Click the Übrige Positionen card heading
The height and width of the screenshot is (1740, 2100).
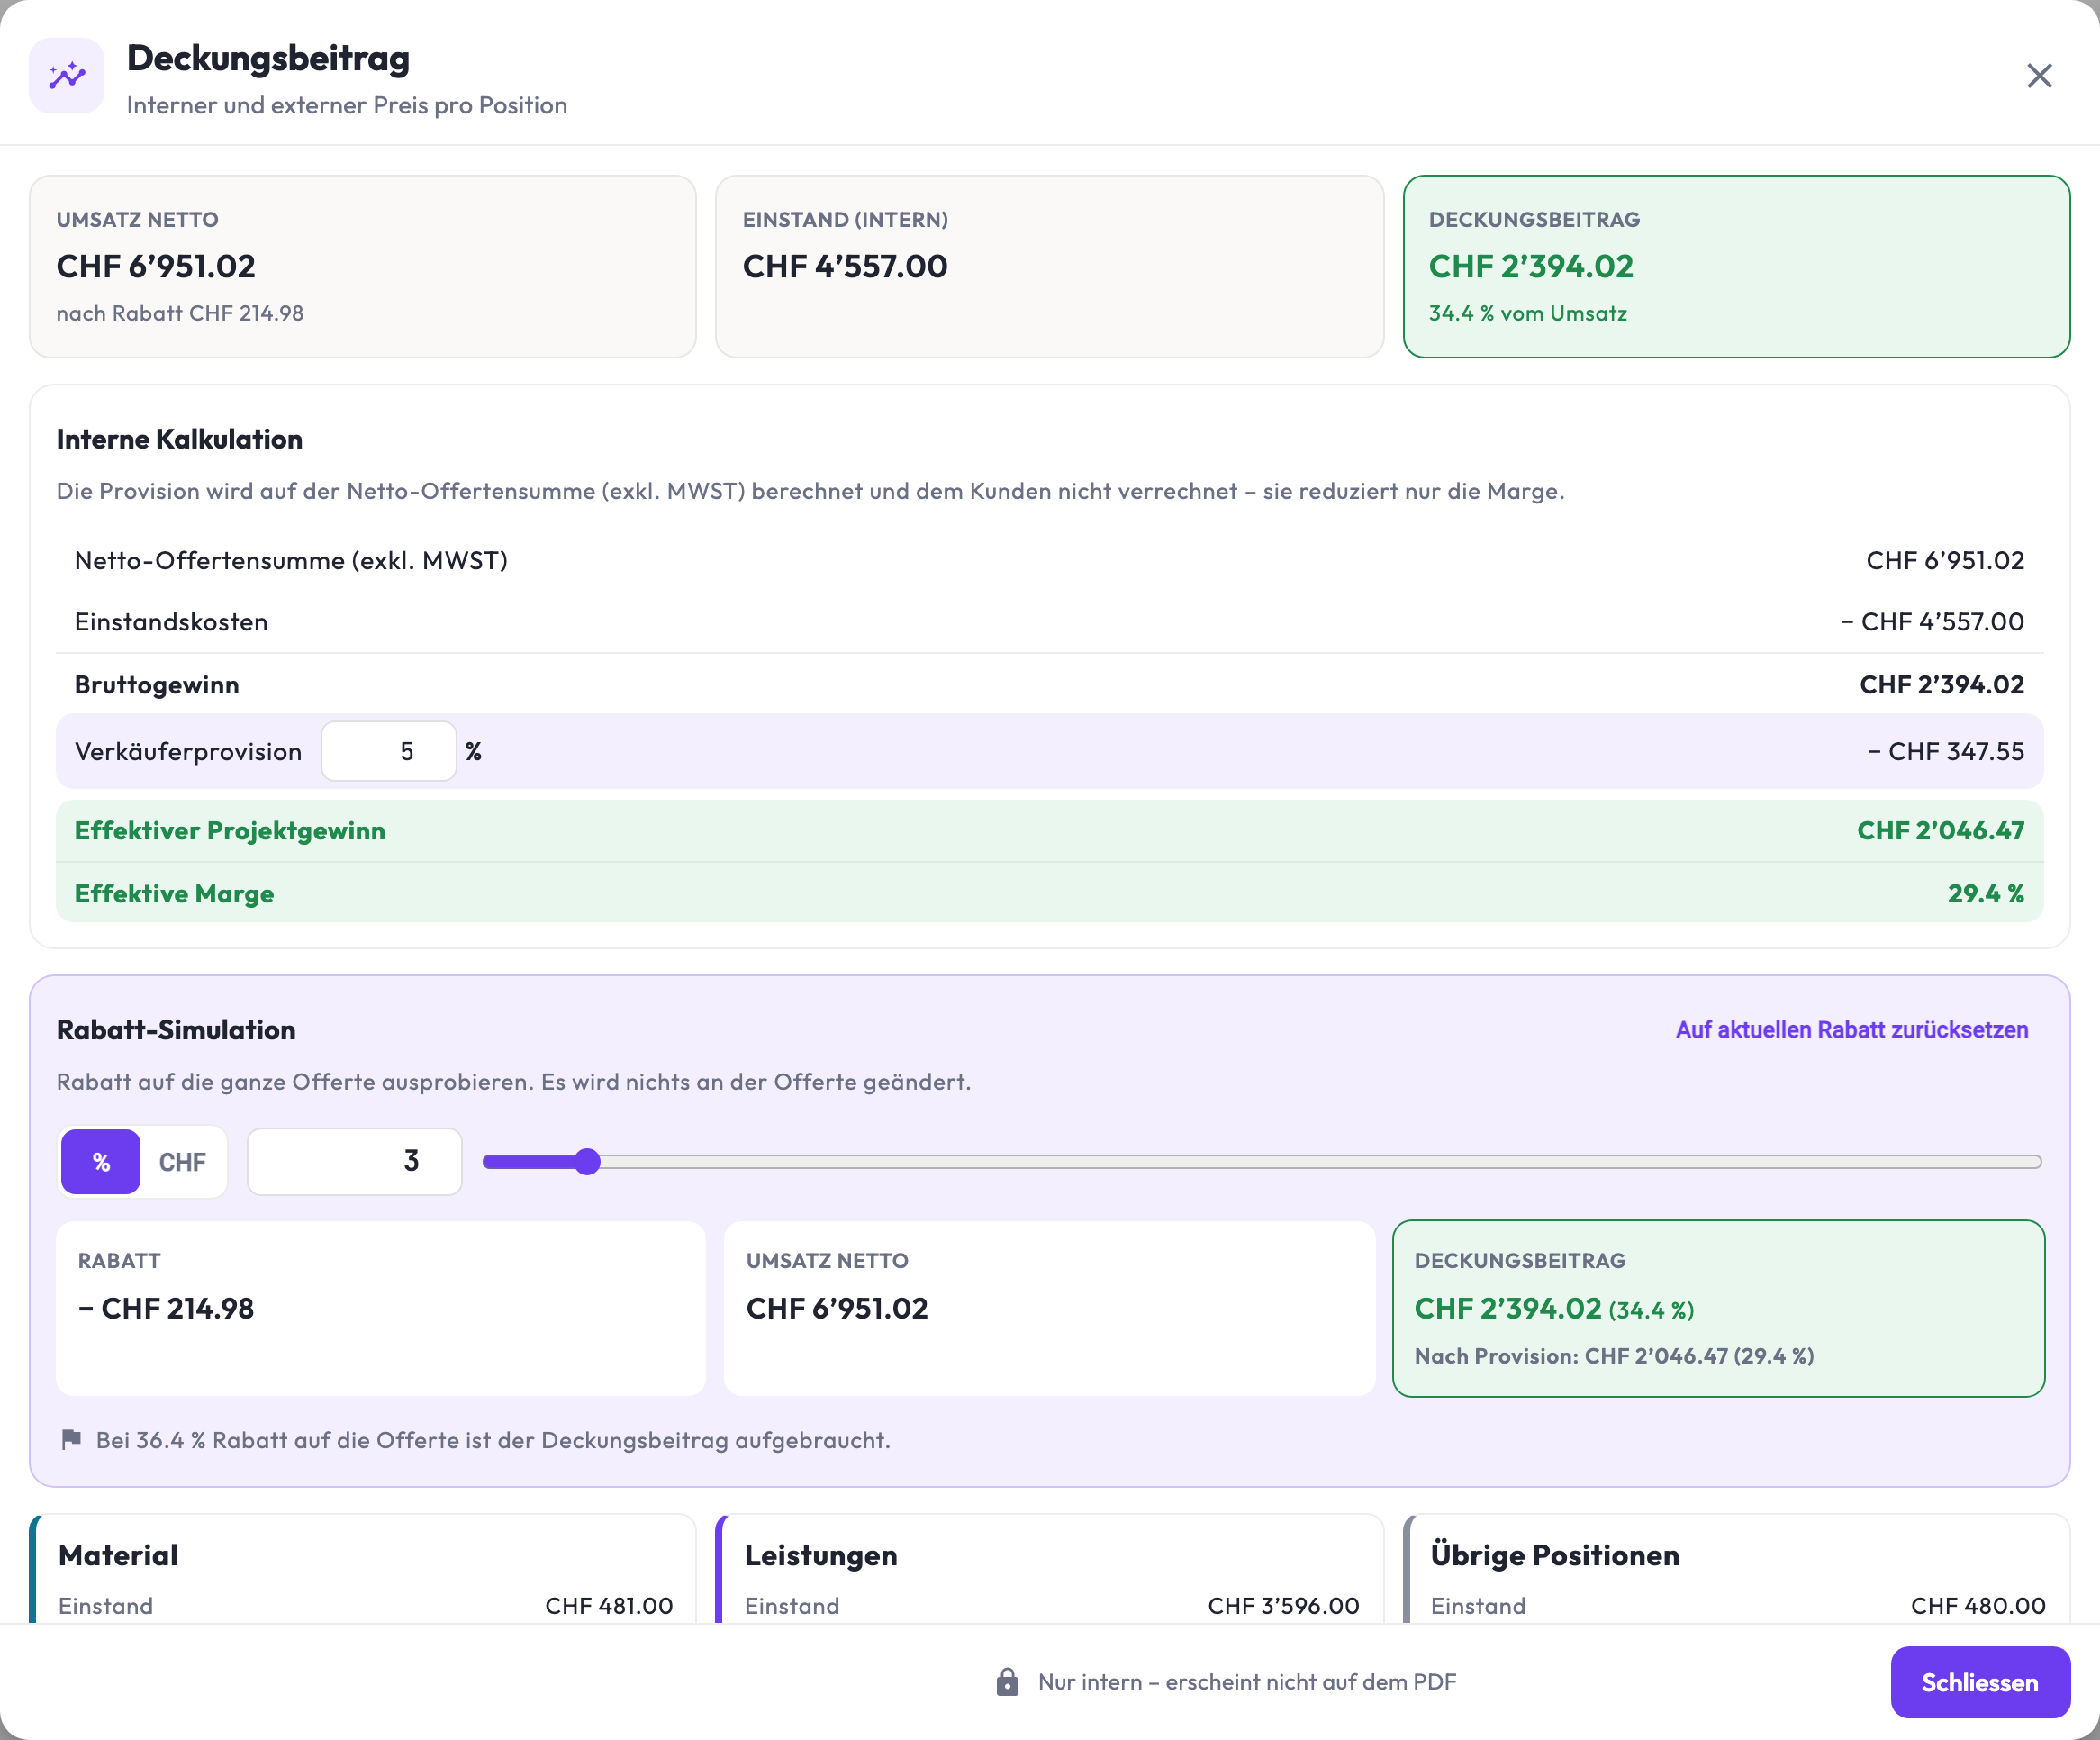(1555, 1555)
